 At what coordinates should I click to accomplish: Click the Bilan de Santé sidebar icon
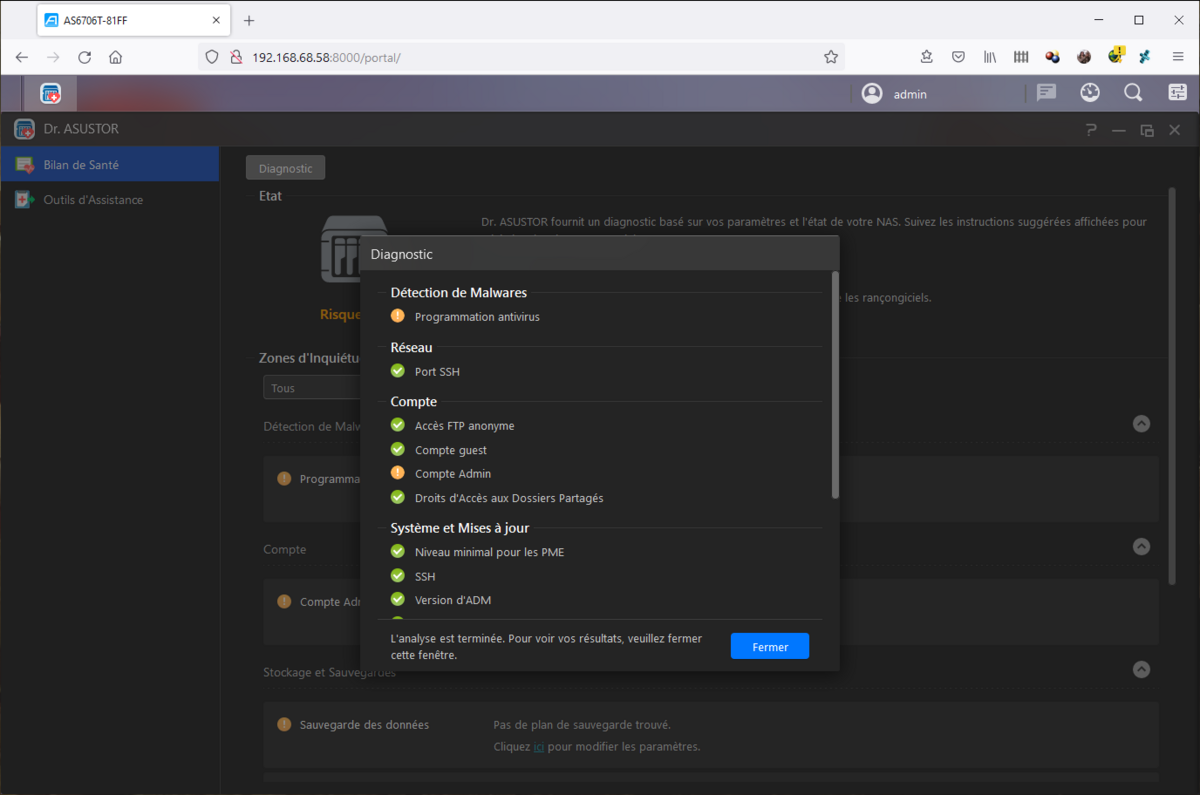click(25, 165)
